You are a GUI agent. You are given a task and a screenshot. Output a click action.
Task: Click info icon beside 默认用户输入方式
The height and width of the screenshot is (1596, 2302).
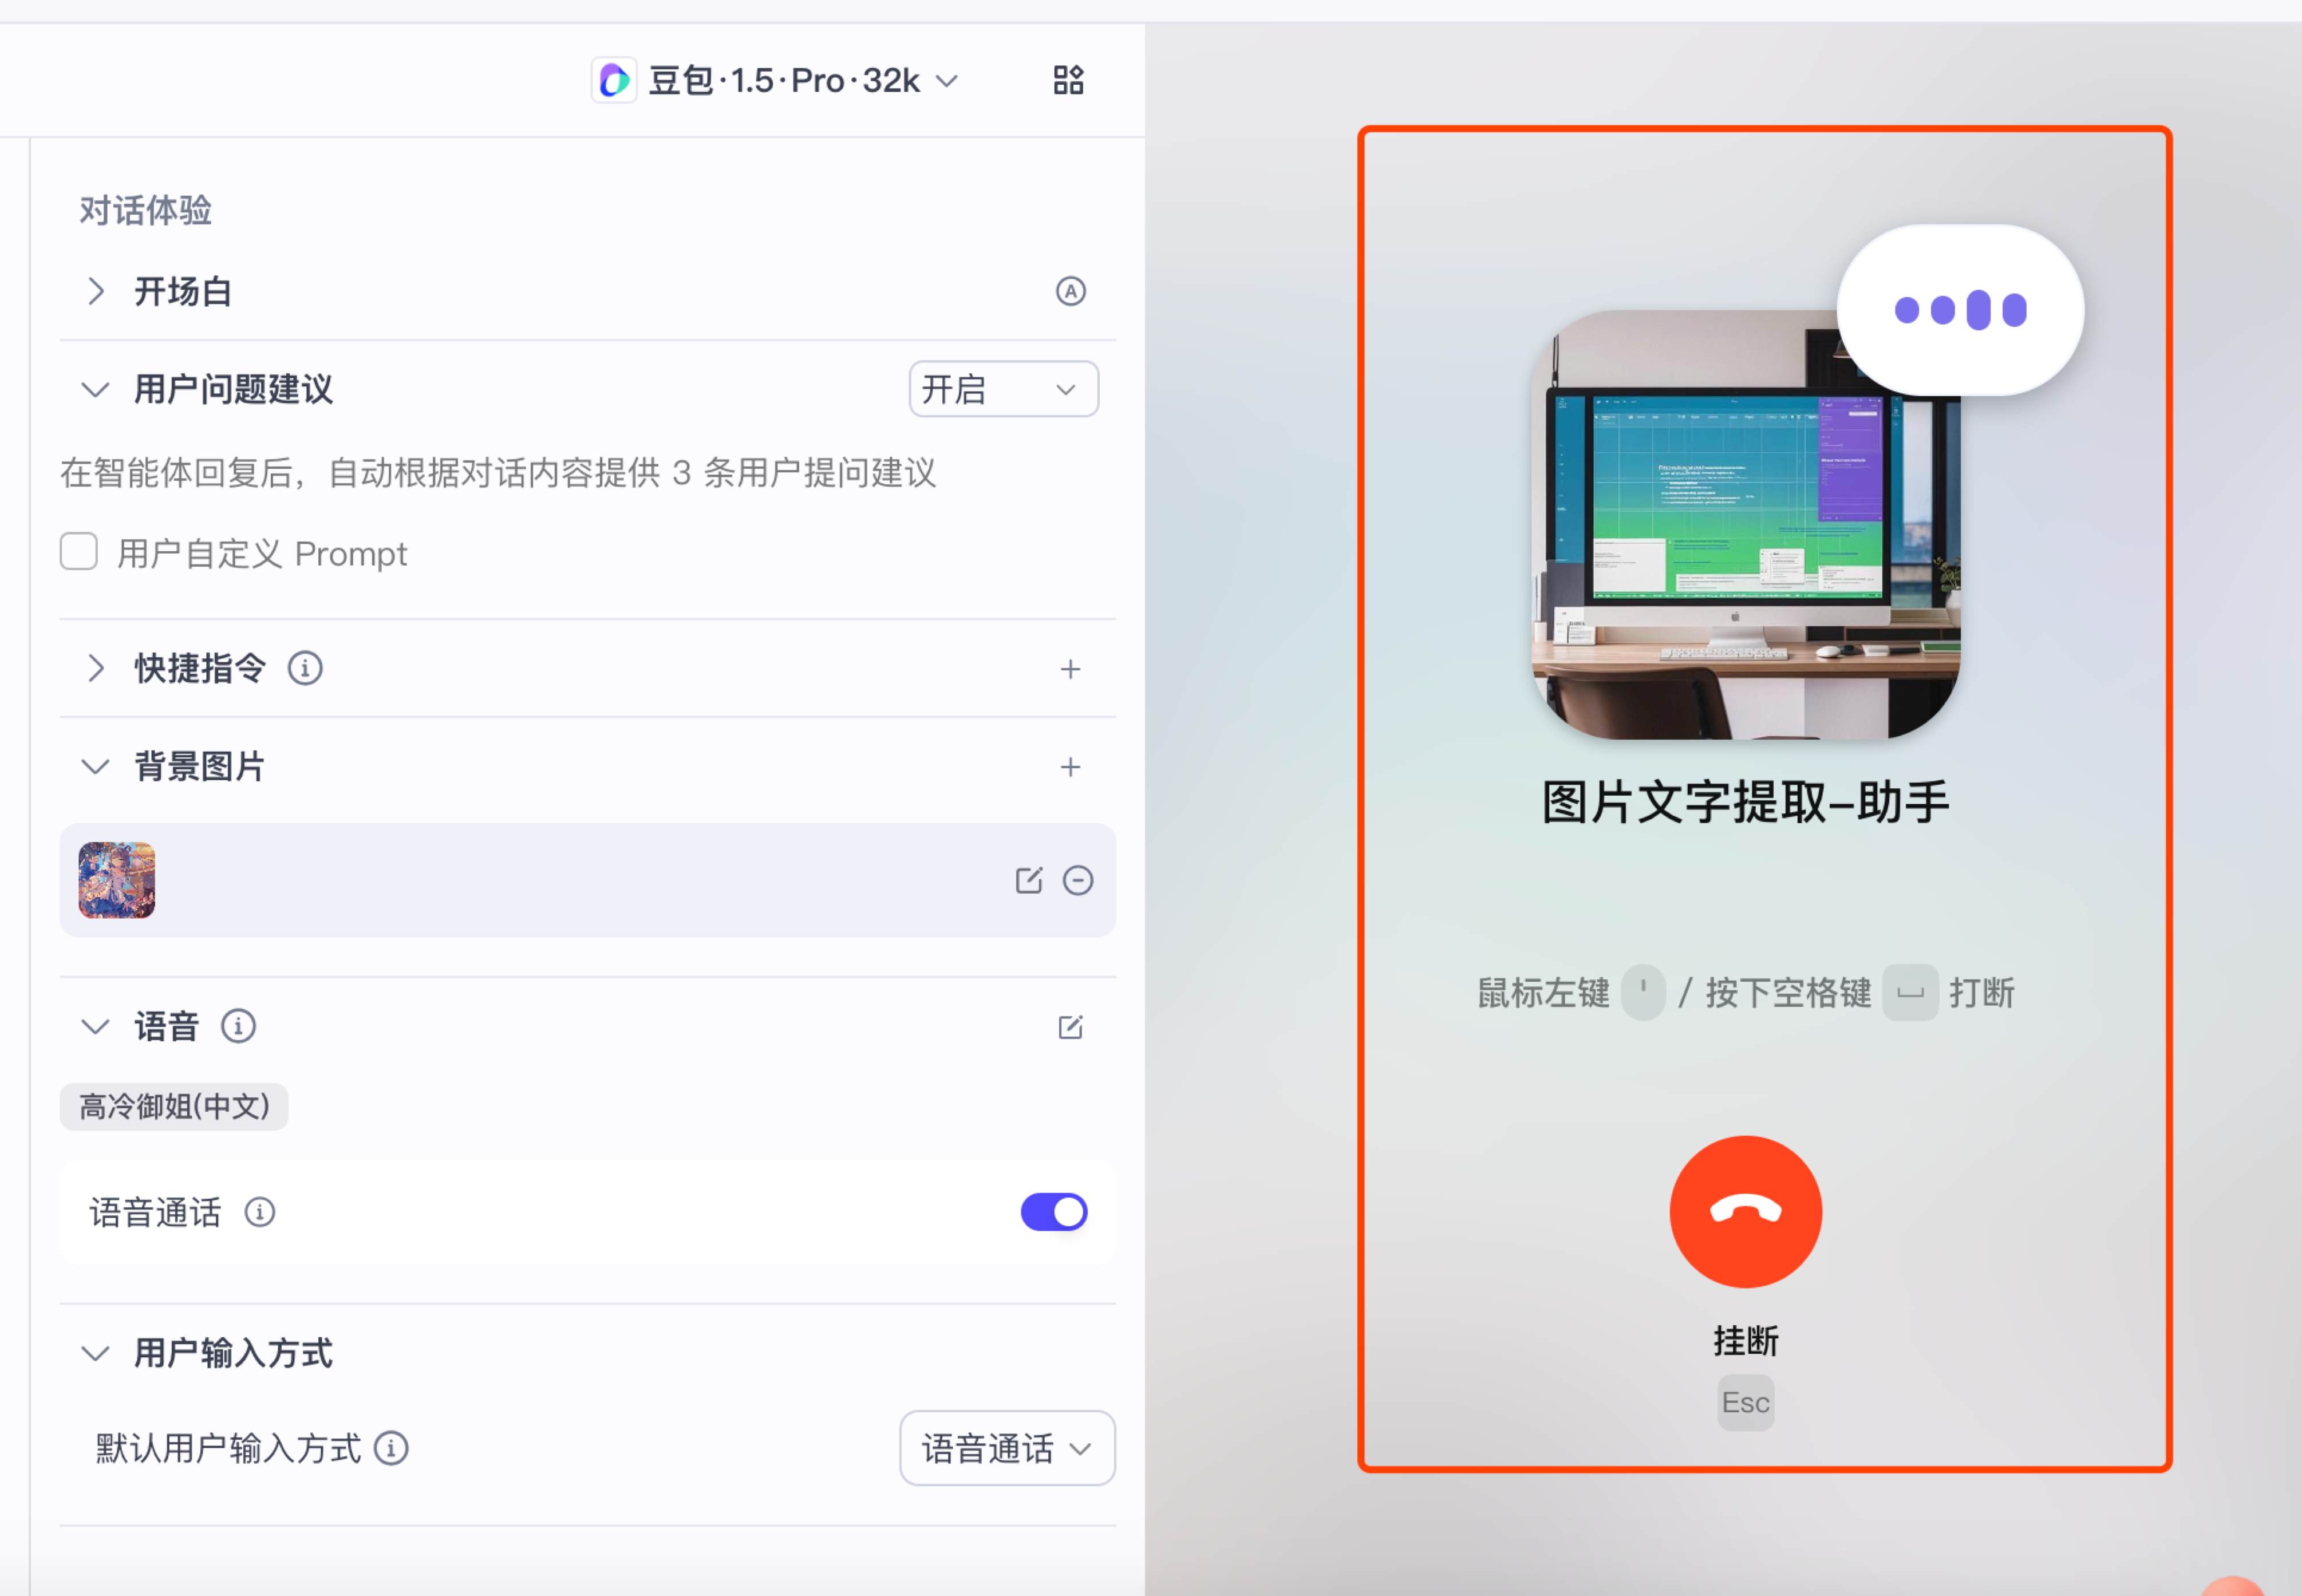[391, 1448]
